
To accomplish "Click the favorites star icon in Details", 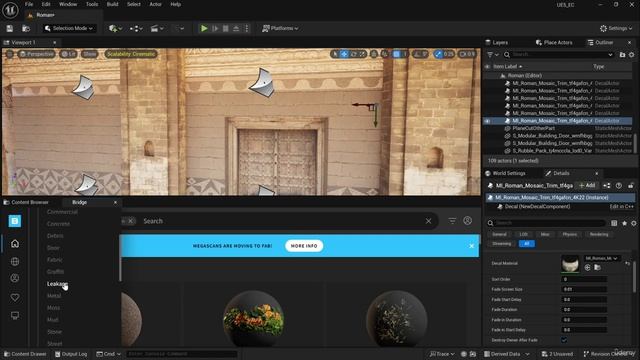I will click(x=624, y=223).
